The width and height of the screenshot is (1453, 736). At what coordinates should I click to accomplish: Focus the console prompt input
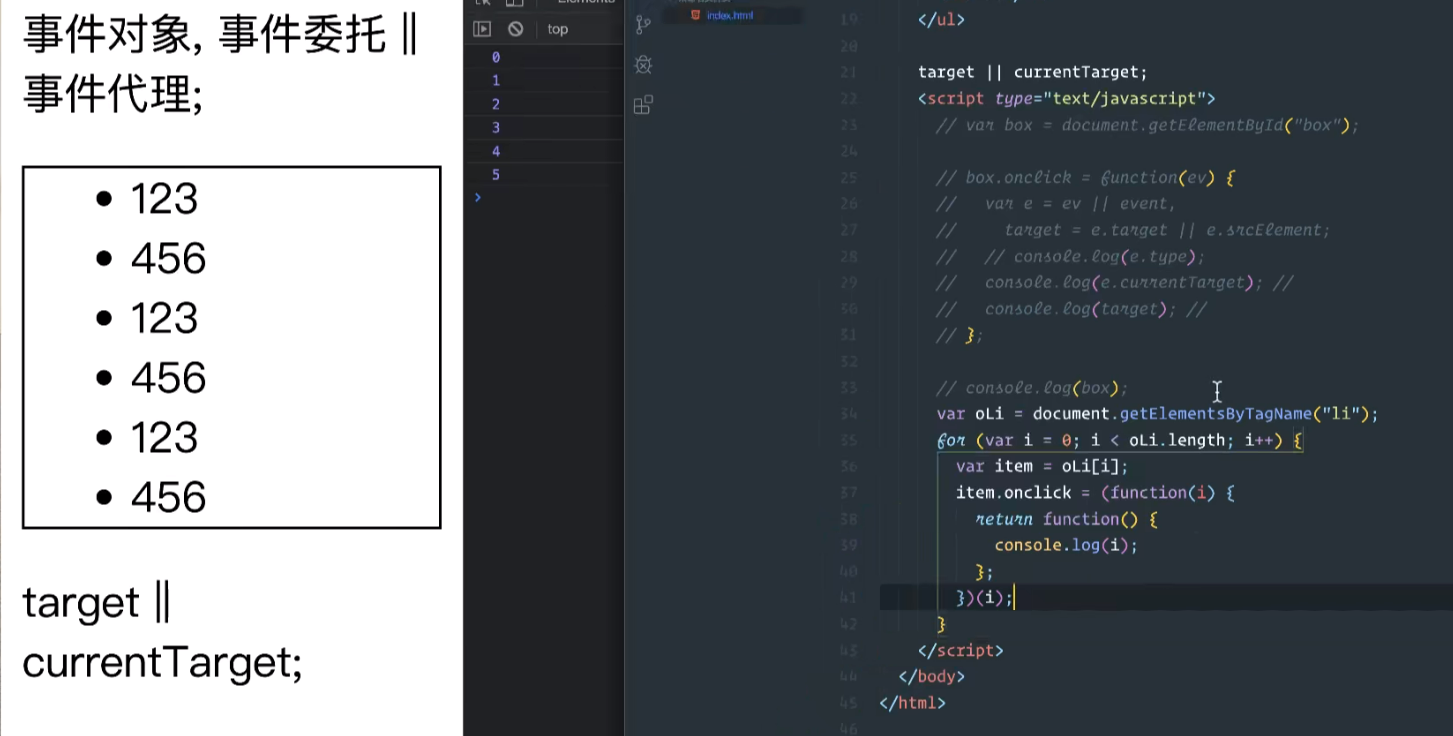pos(548,198)
